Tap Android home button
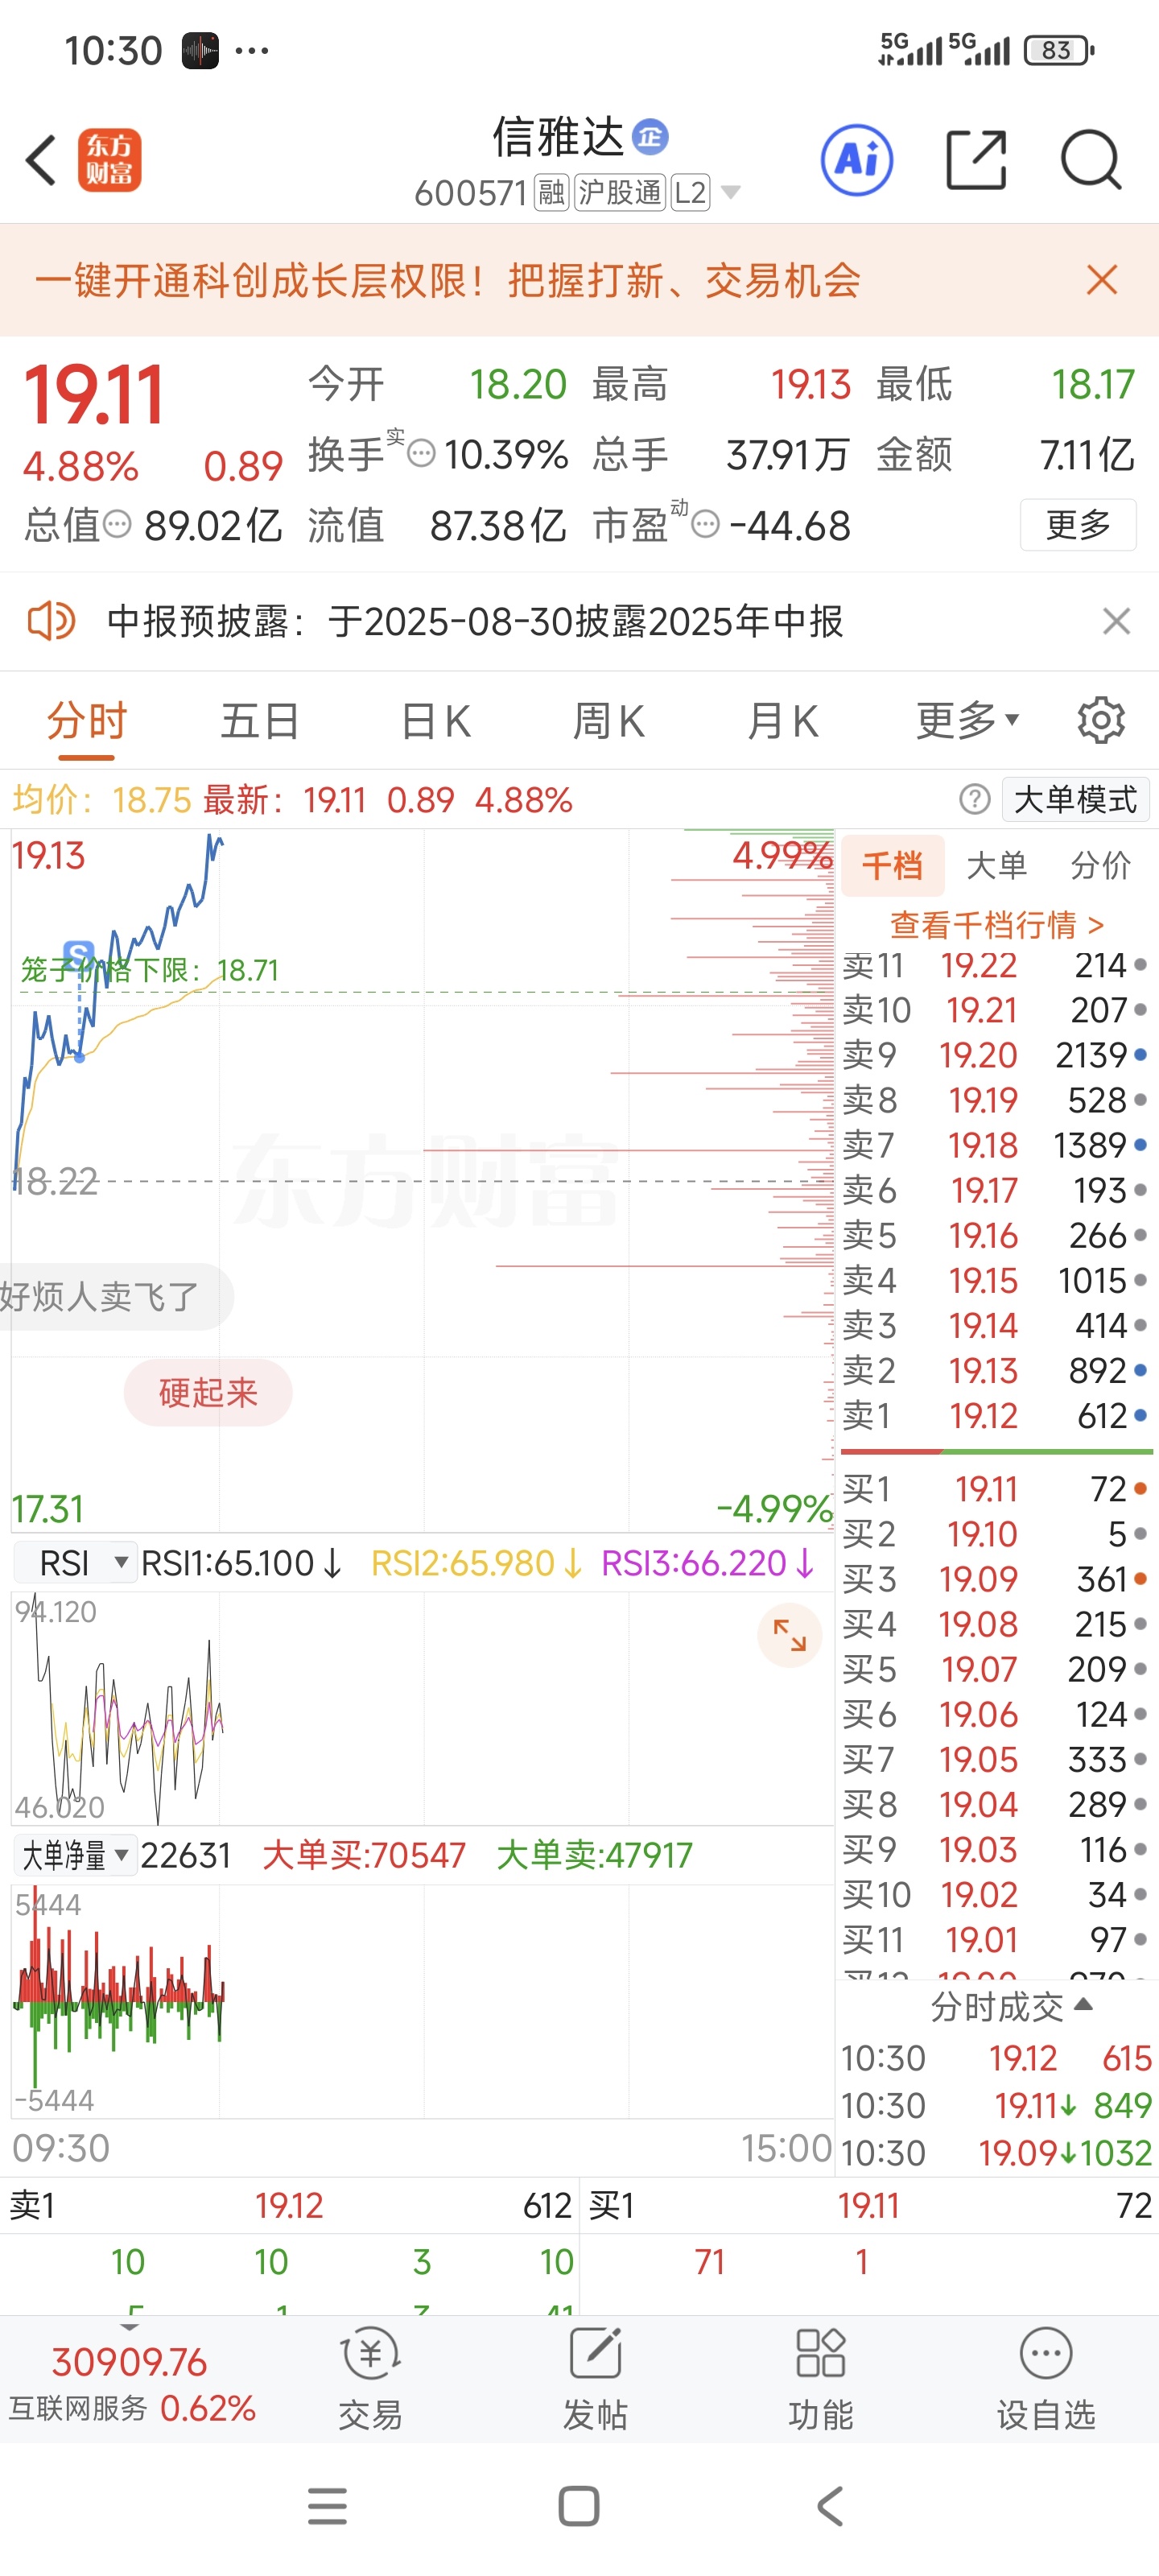1159x2576 pixels. coord(579,2506)
